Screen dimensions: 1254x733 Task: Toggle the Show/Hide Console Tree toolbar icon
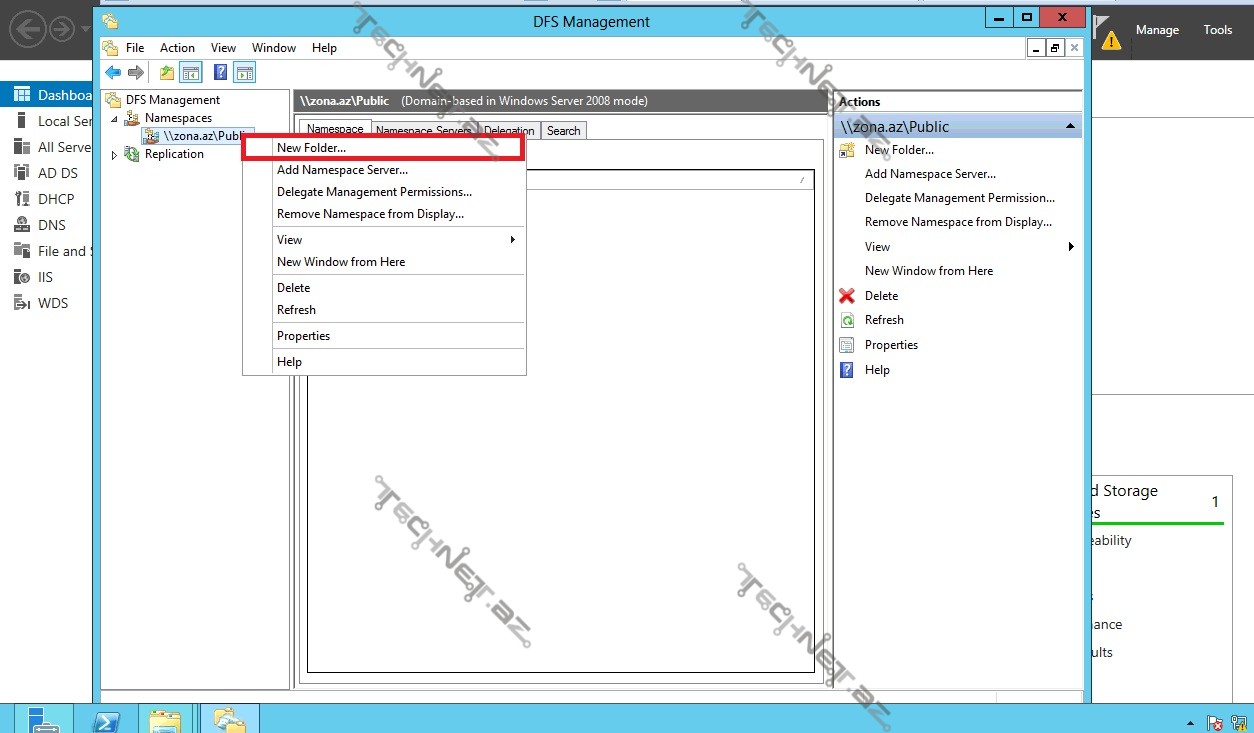coord(190,72)
